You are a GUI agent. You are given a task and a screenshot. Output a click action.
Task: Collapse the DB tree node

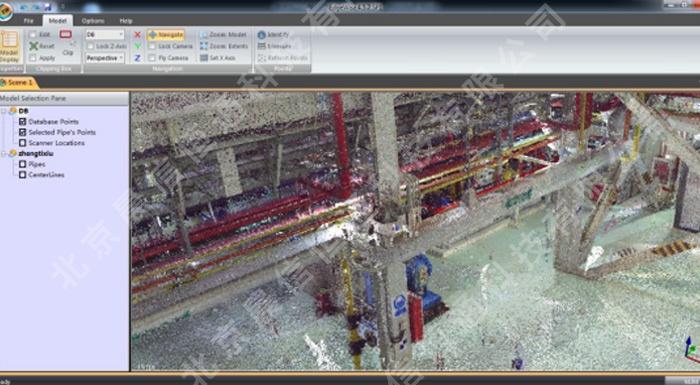pyautogui.click(x=4, y=111)
